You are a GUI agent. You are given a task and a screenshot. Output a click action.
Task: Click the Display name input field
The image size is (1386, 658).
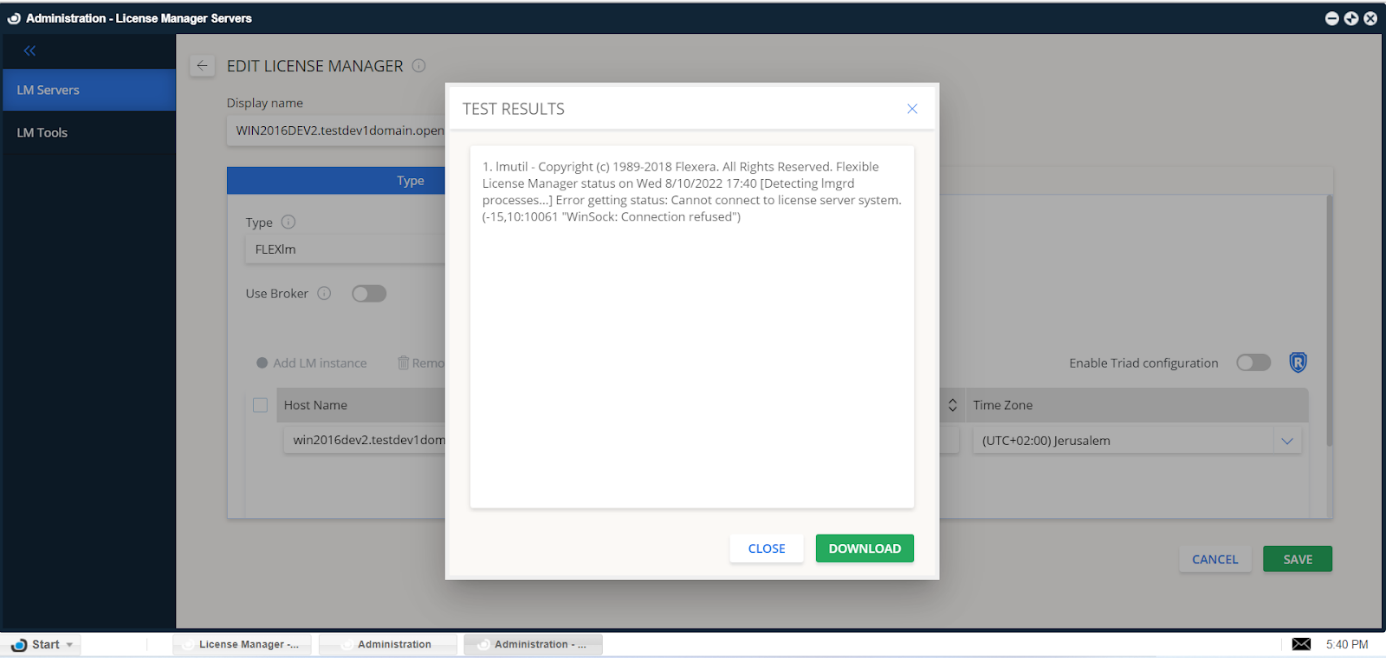click(x=335, y=130)
